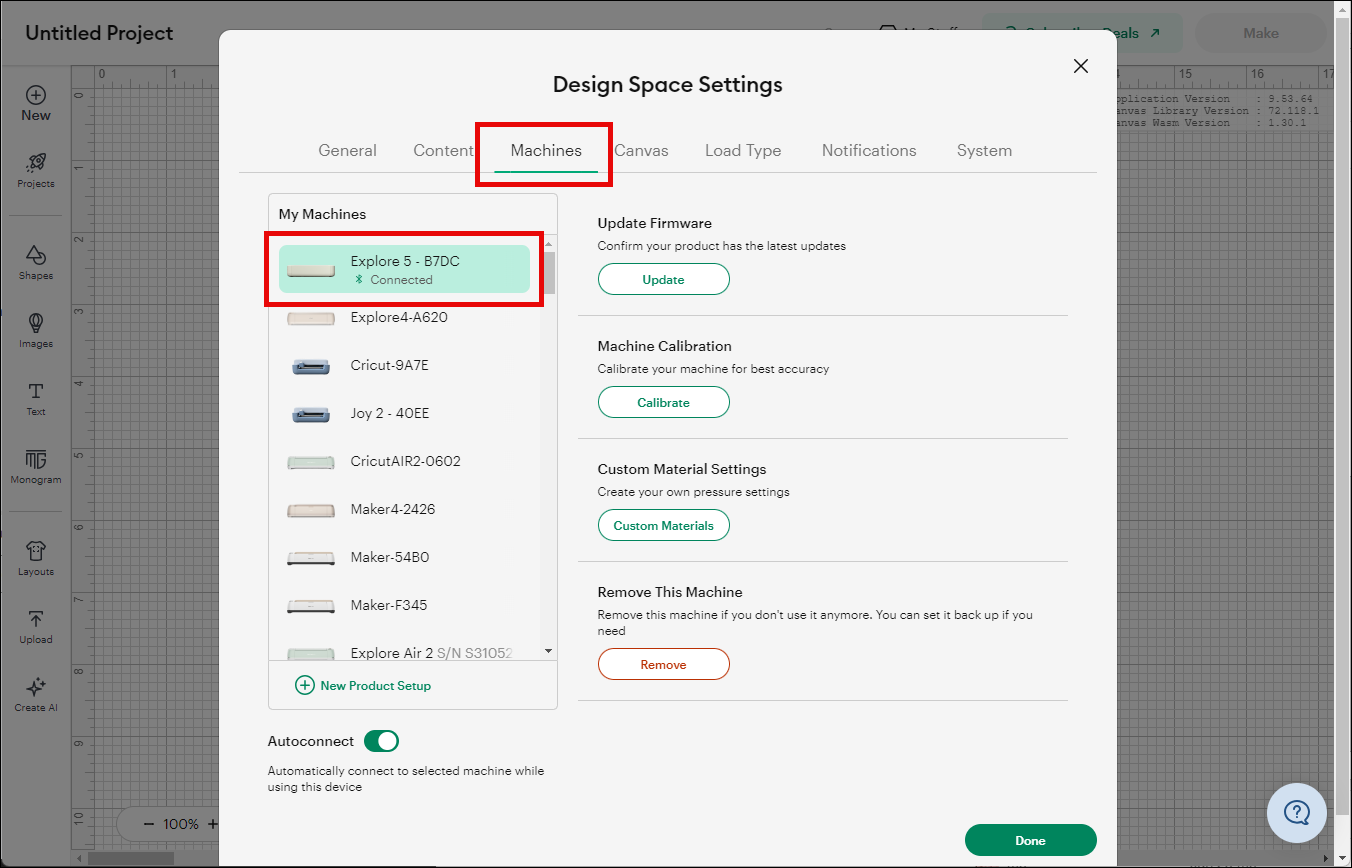1352x868 pixels.
Task: Open the help question mark bubble
Action: pos(1296,811)
